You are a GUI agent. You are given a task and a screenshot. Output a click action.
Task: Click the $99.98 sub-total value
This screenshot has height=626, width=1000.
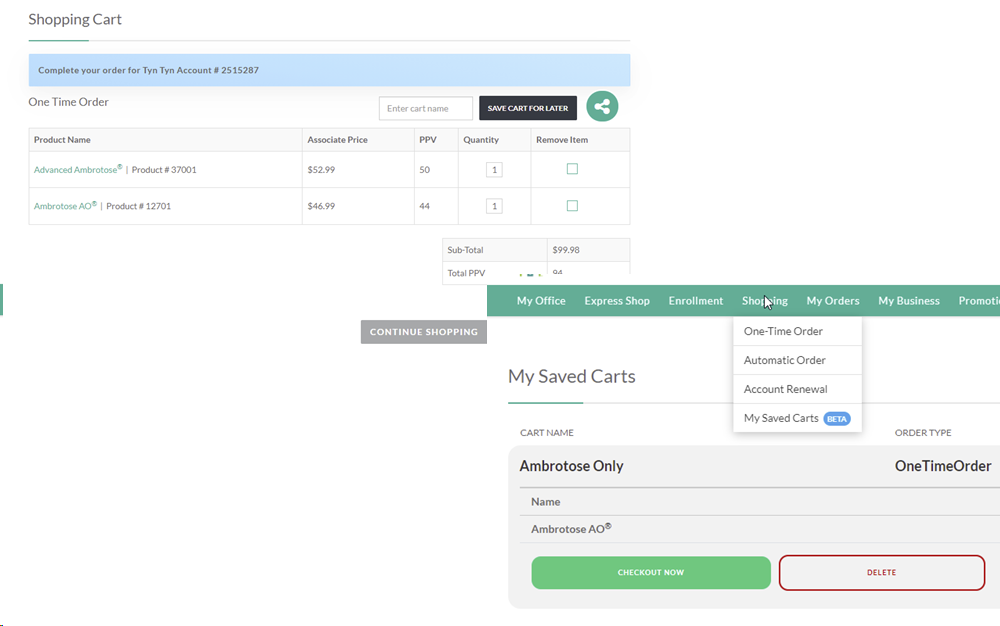[566, 250]
